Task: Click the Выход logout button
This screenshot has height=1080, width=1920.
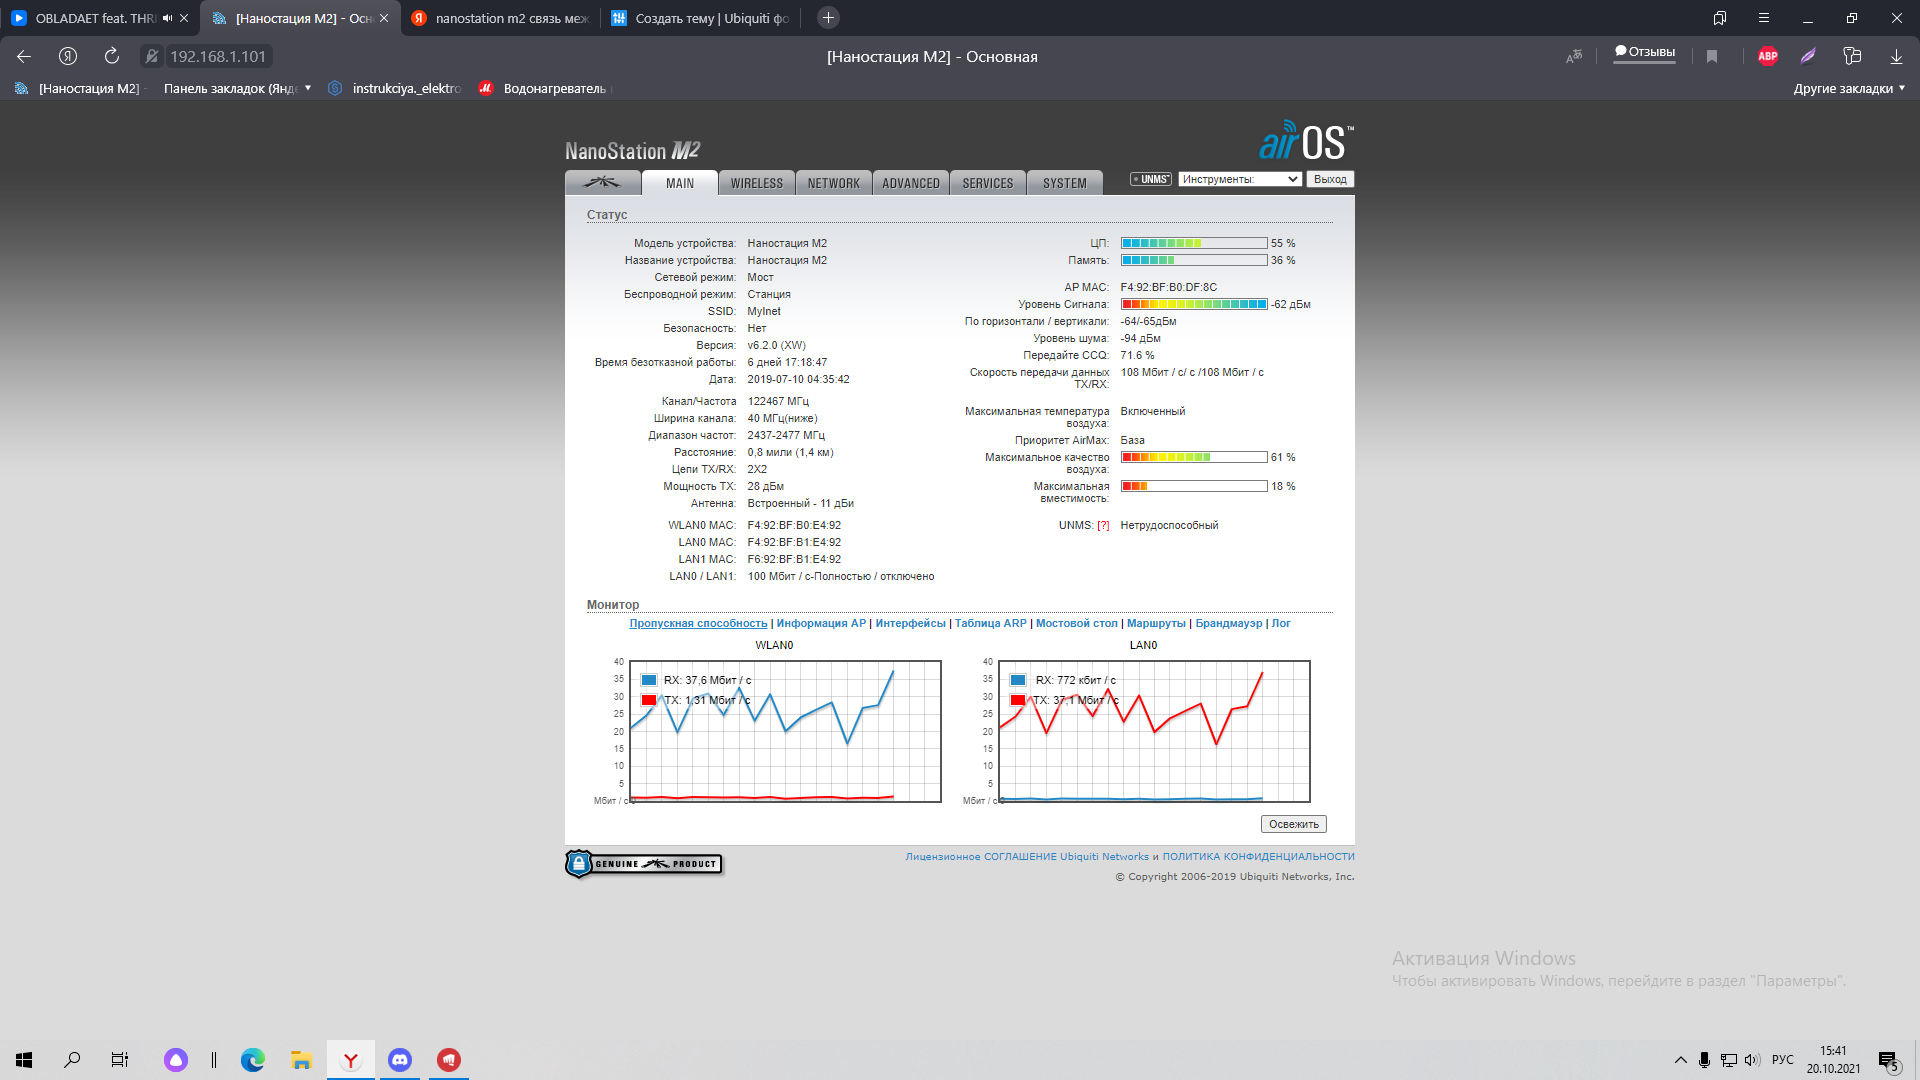Action: 1330,180
